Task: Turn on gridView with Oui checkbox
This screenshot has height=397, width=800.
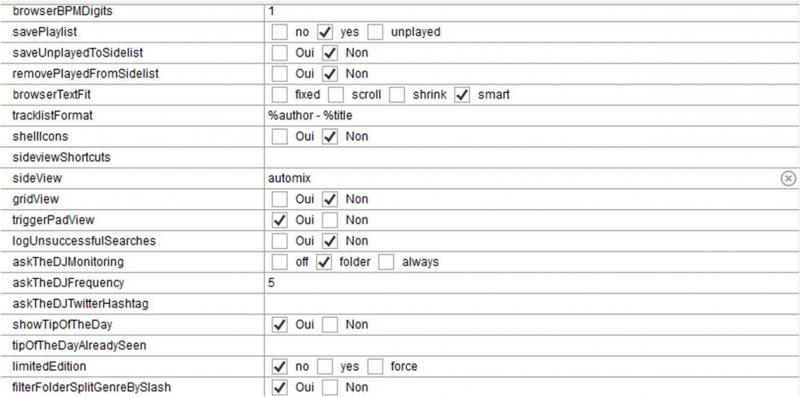Action: click(280, 199)
